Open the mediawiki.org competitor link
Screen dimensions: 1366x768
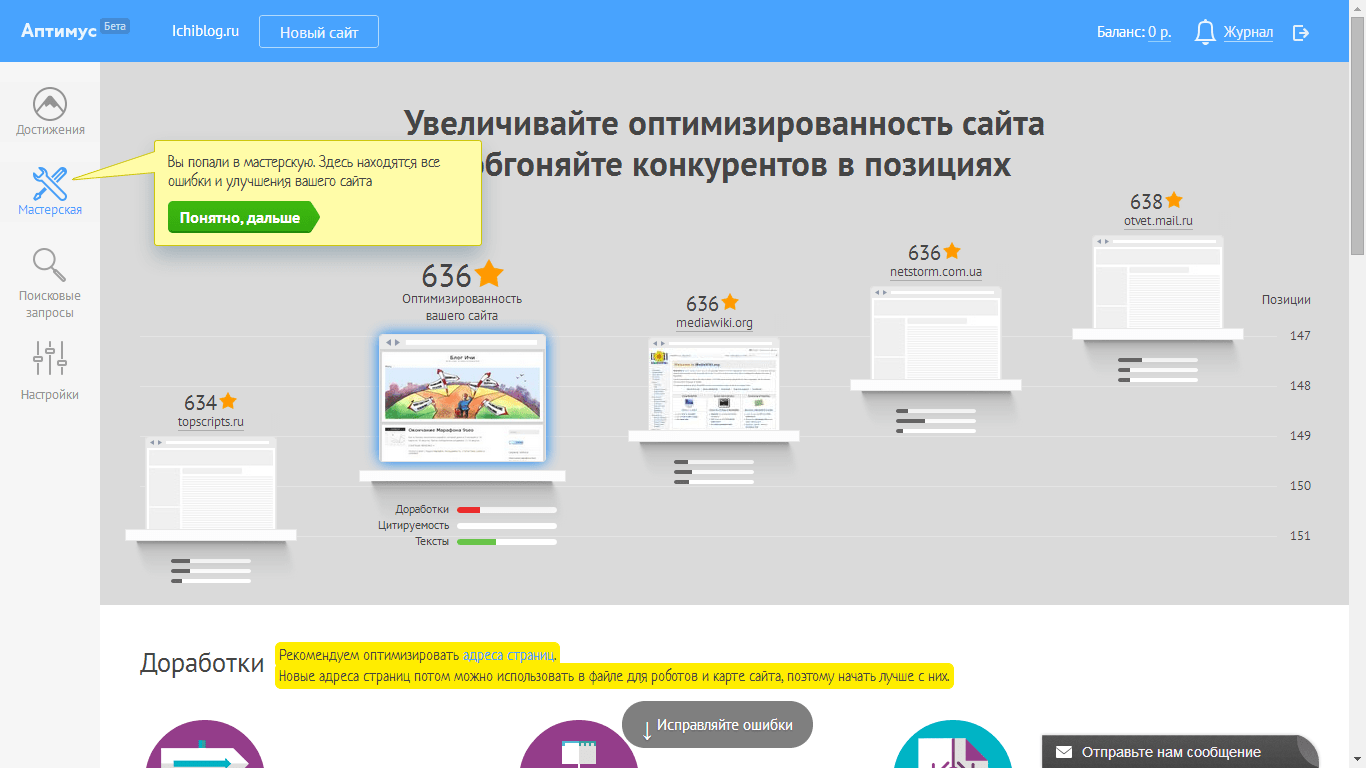(714, 323)
